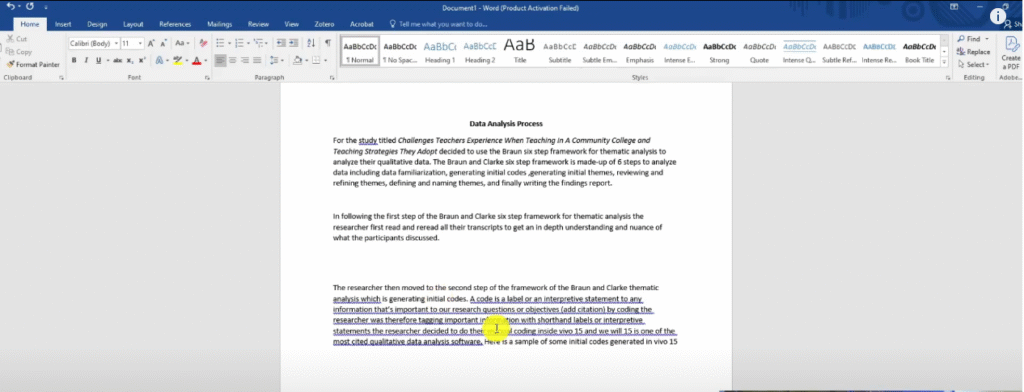Toggle Underline formatting
This screenshot has height=392, width=1024.
click(x=99, y=60)
